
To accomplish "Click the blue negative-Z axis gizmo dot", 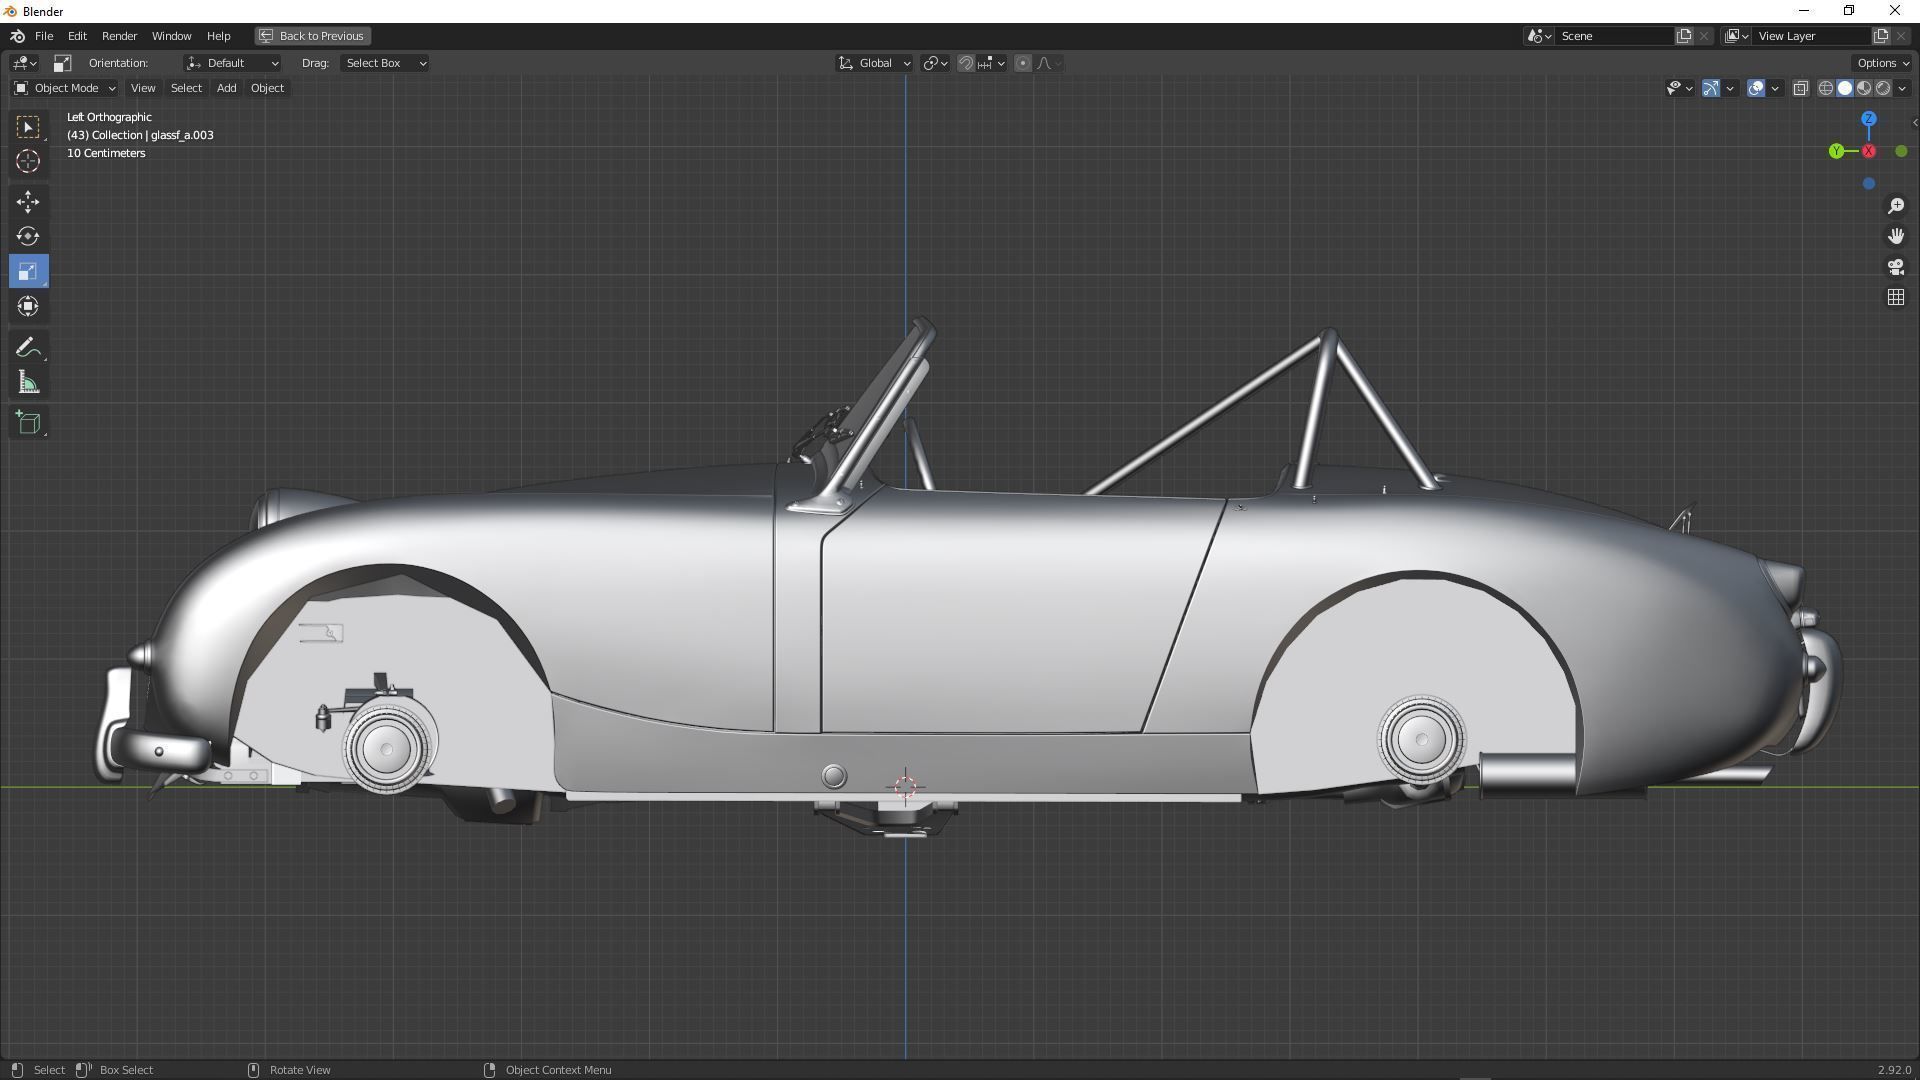I will pos(1869,184).
